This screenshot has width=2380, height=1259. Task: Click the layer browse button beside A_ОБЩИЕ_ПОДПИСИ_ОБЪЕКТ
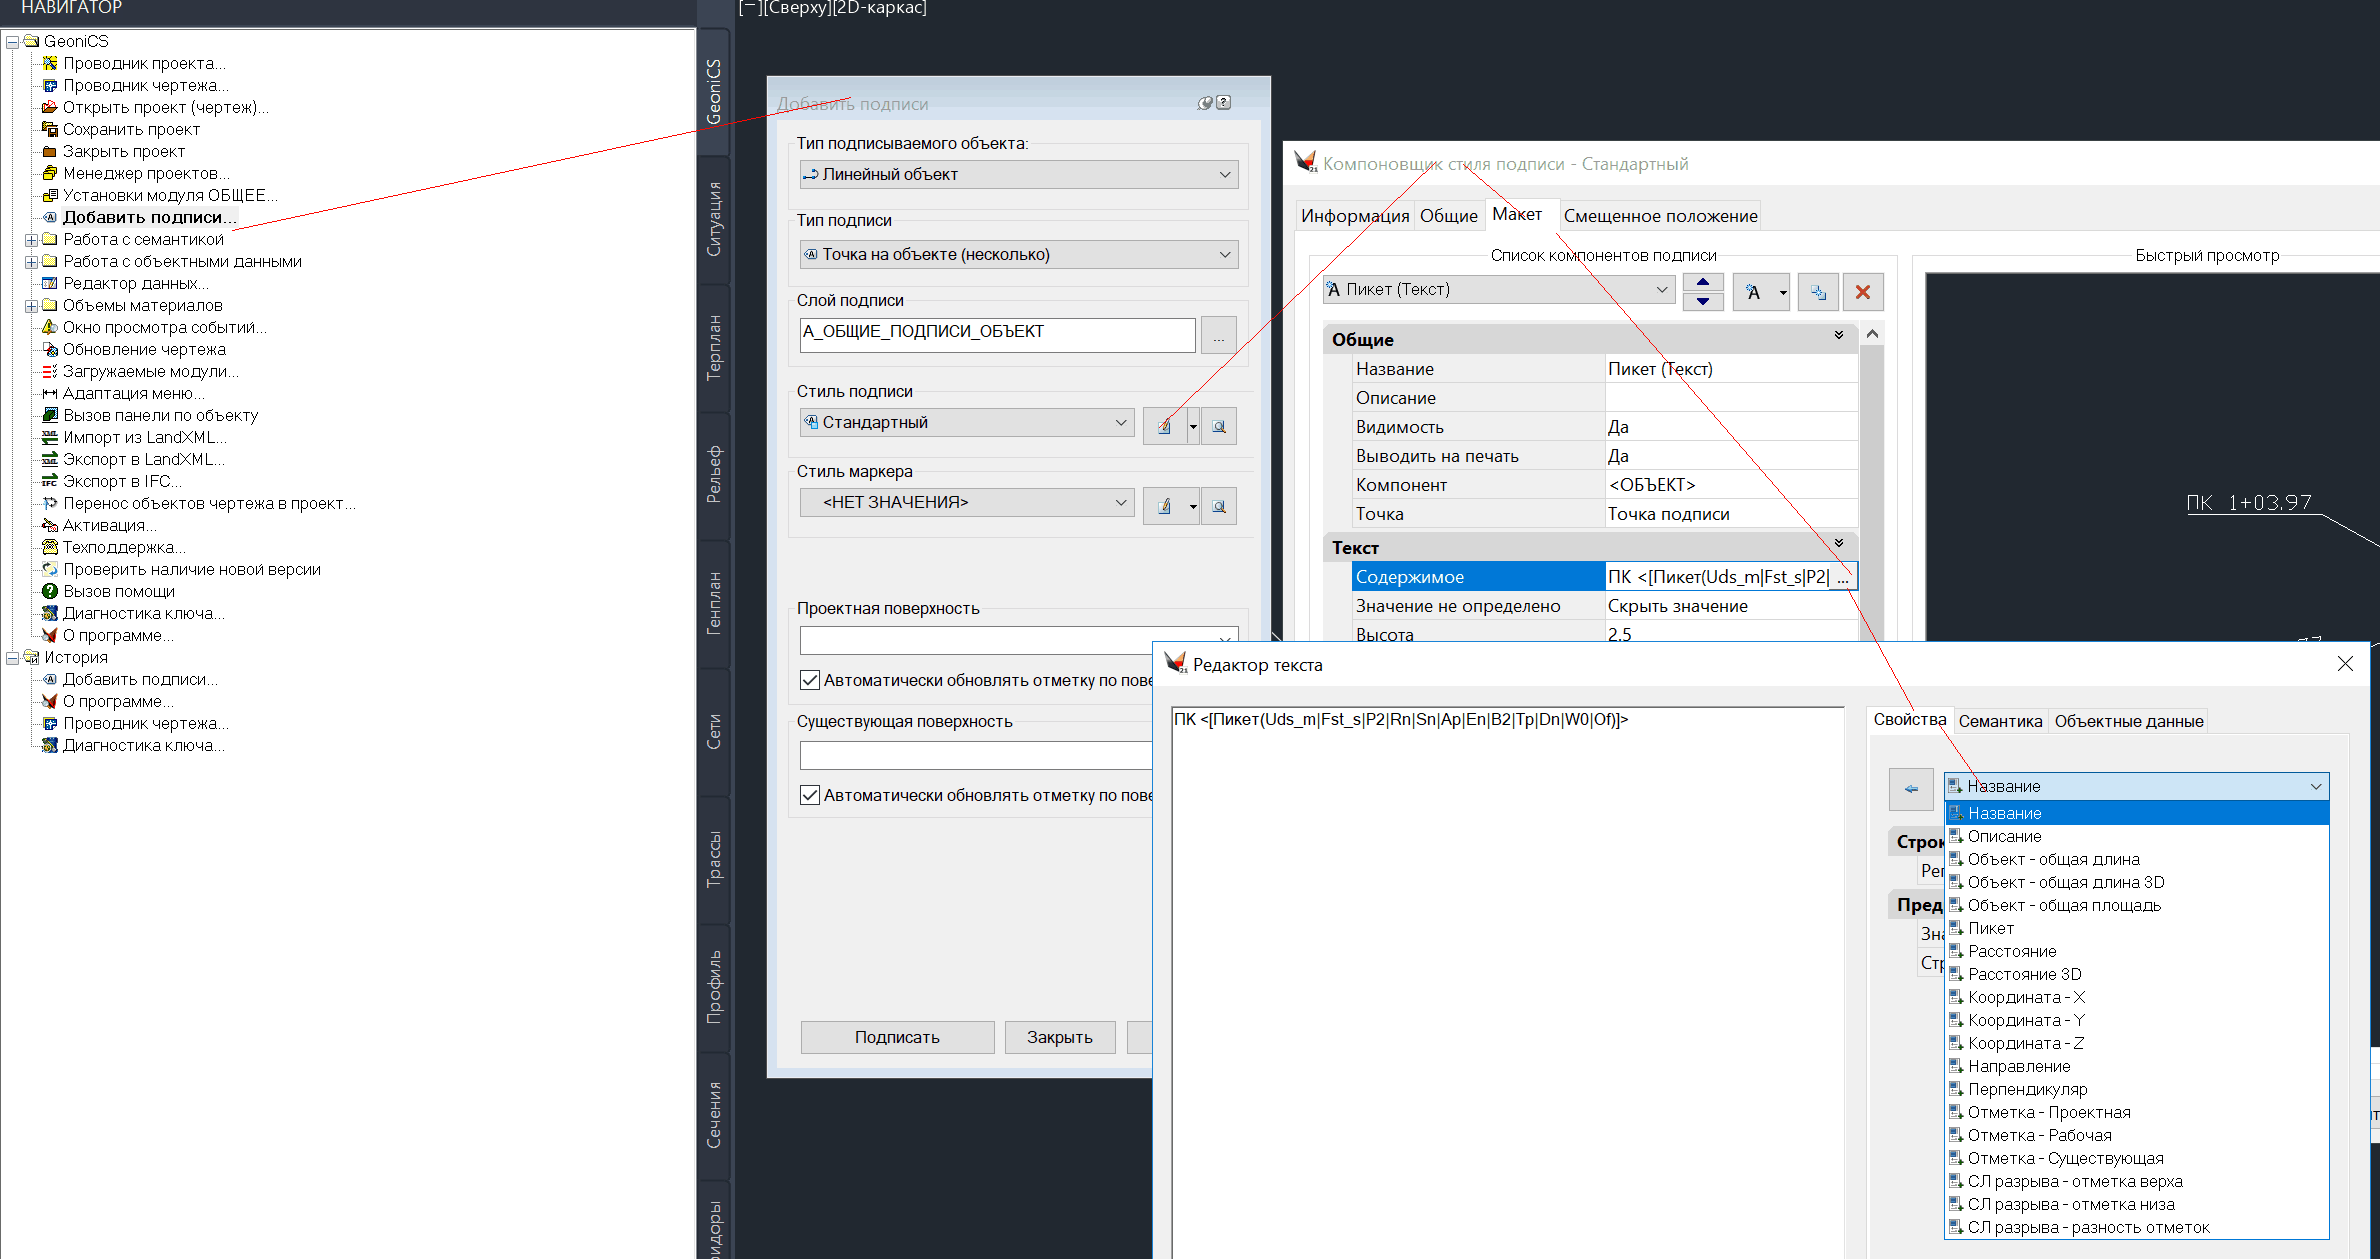pyautogui.click(x=1218, y=336)
